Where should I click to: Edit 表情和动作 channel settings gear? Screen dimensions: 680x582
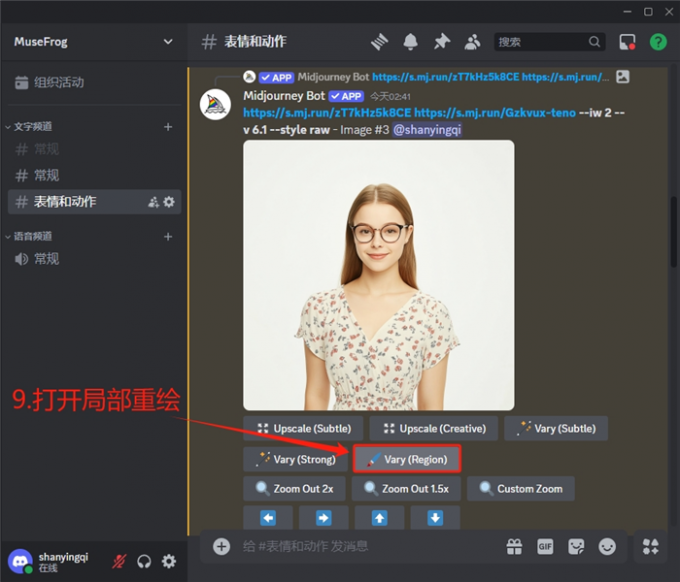tap(169, 202)
